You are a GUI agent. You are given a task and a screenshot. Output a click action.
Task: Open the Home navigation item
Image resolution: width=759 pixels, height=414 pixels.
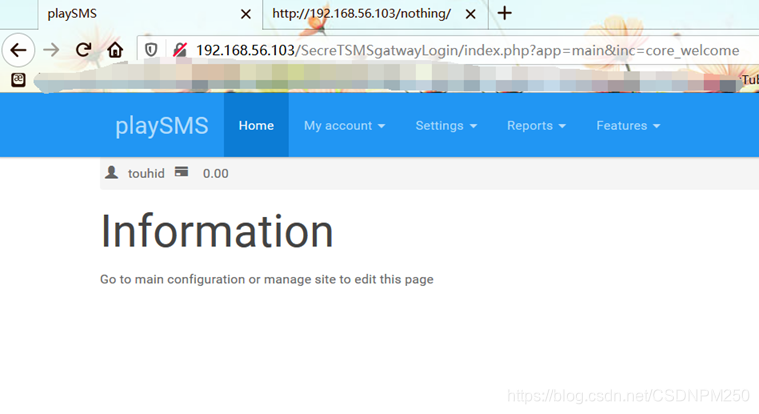[256, 125]
